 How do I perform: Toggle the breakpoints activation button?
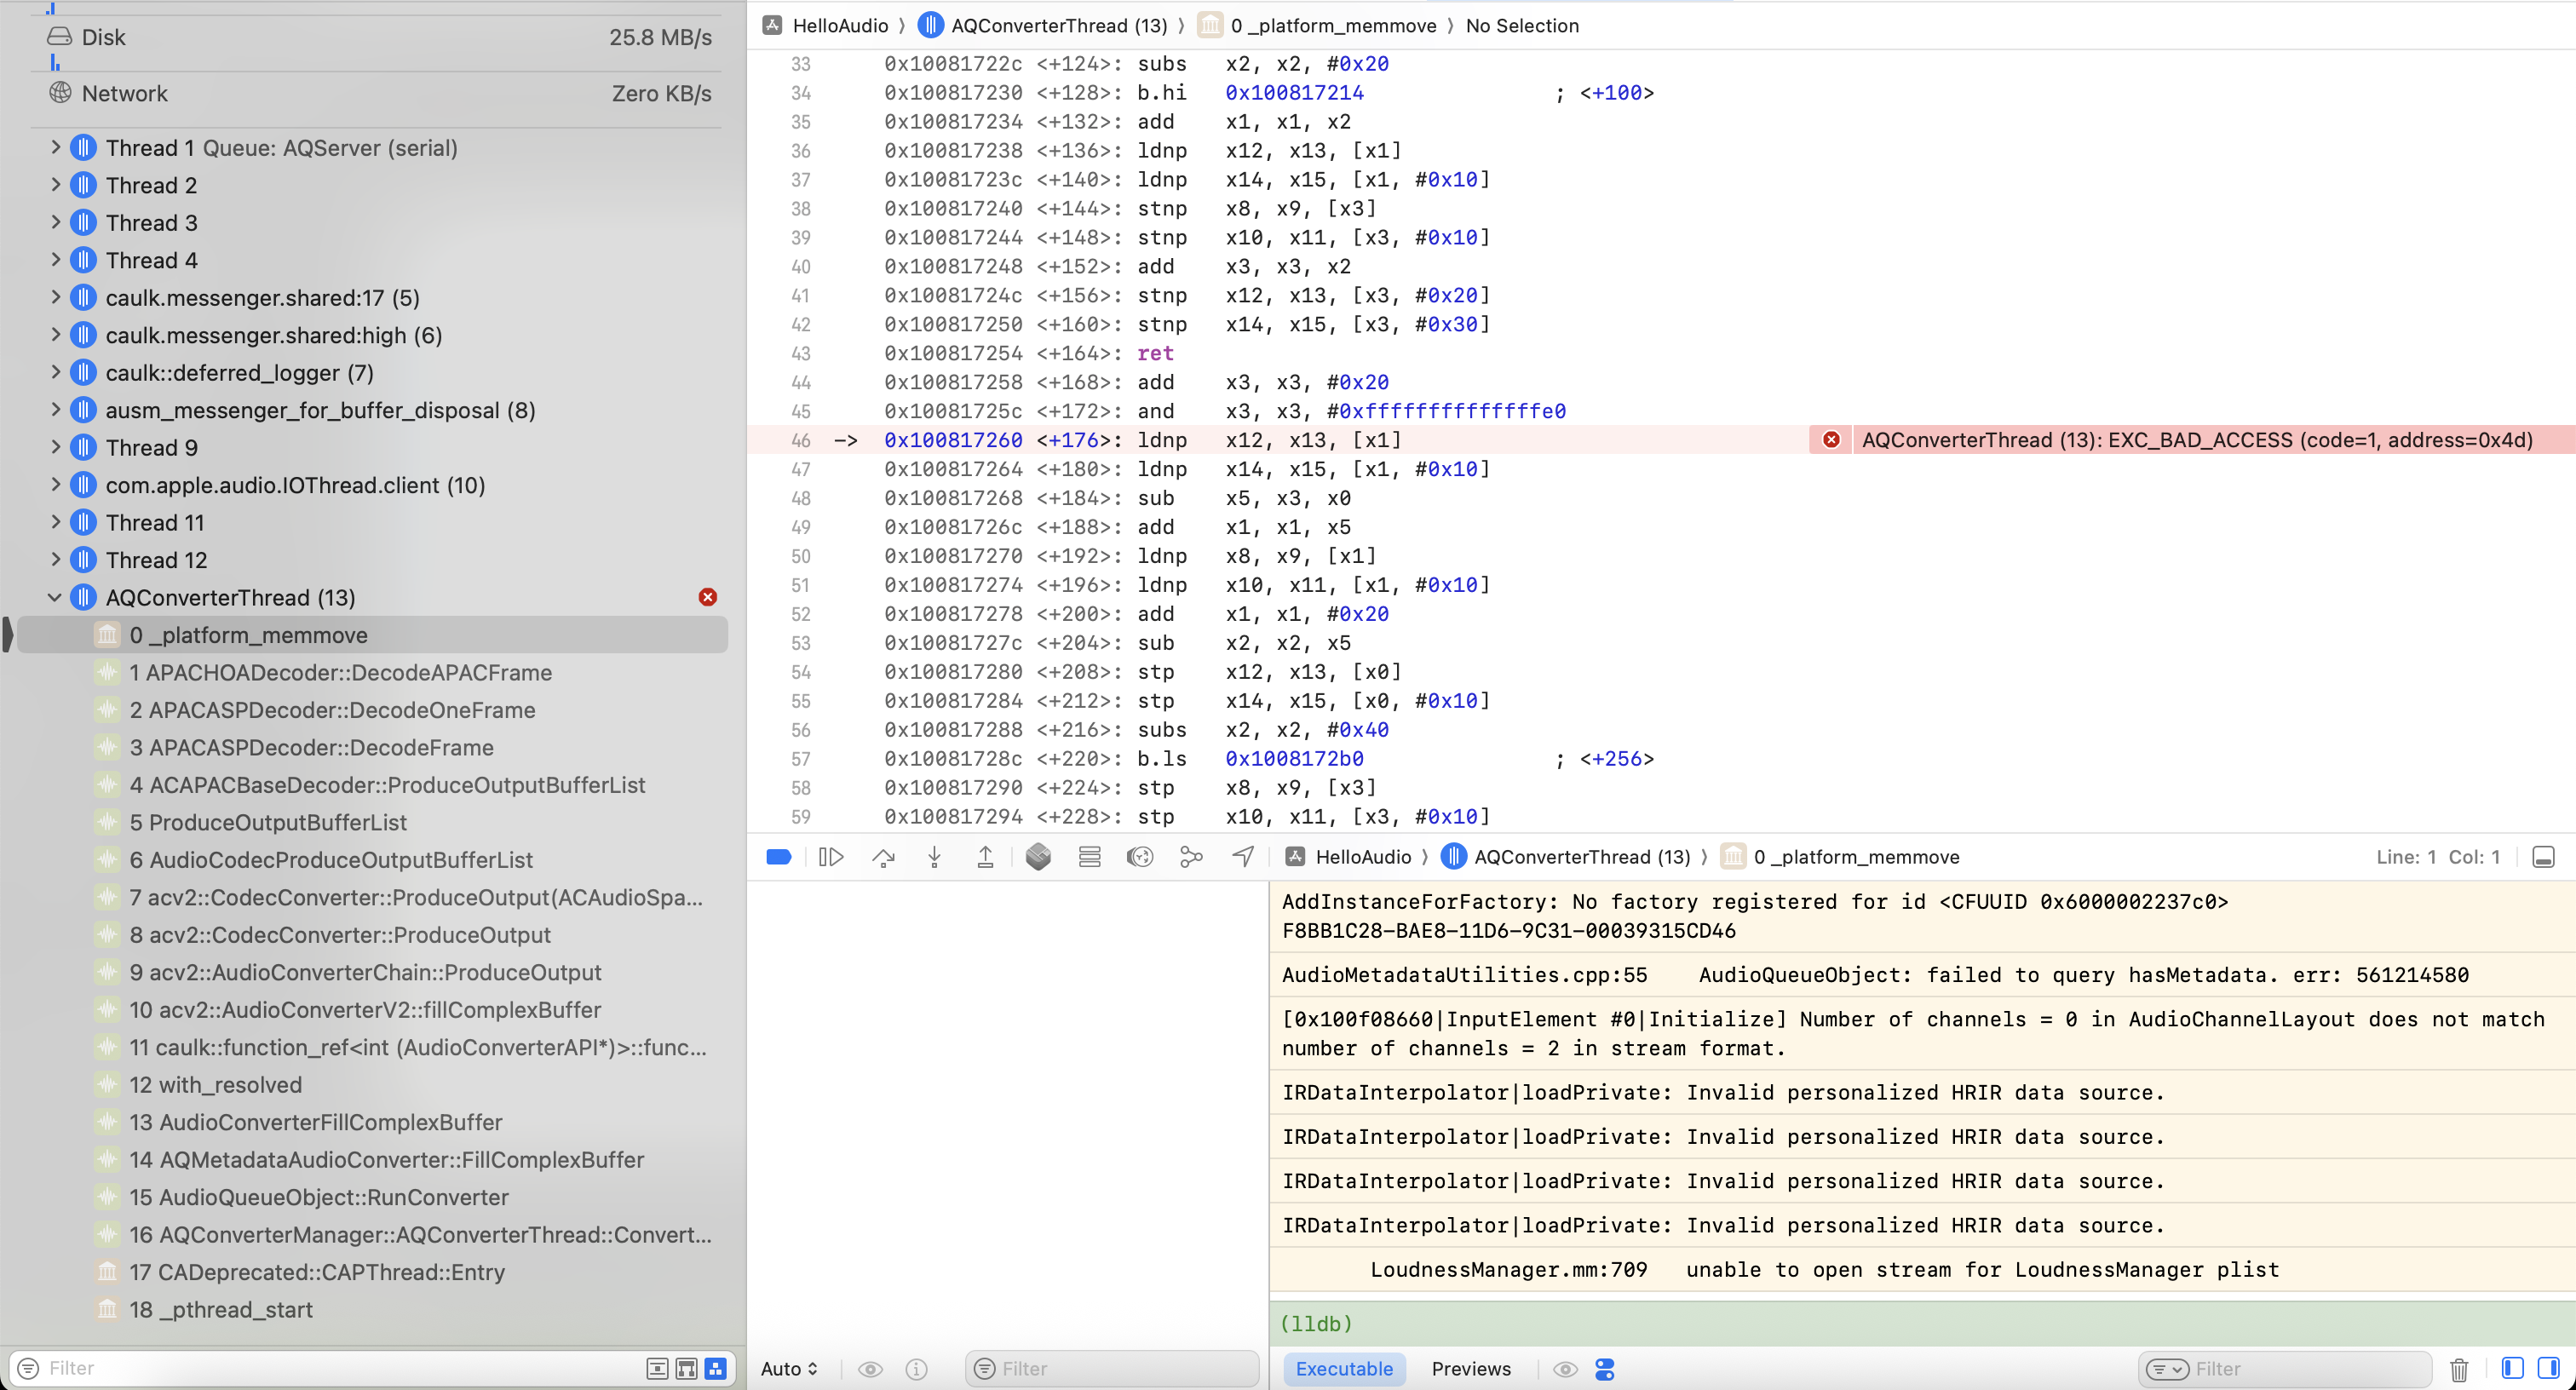(x=778, y=857)
